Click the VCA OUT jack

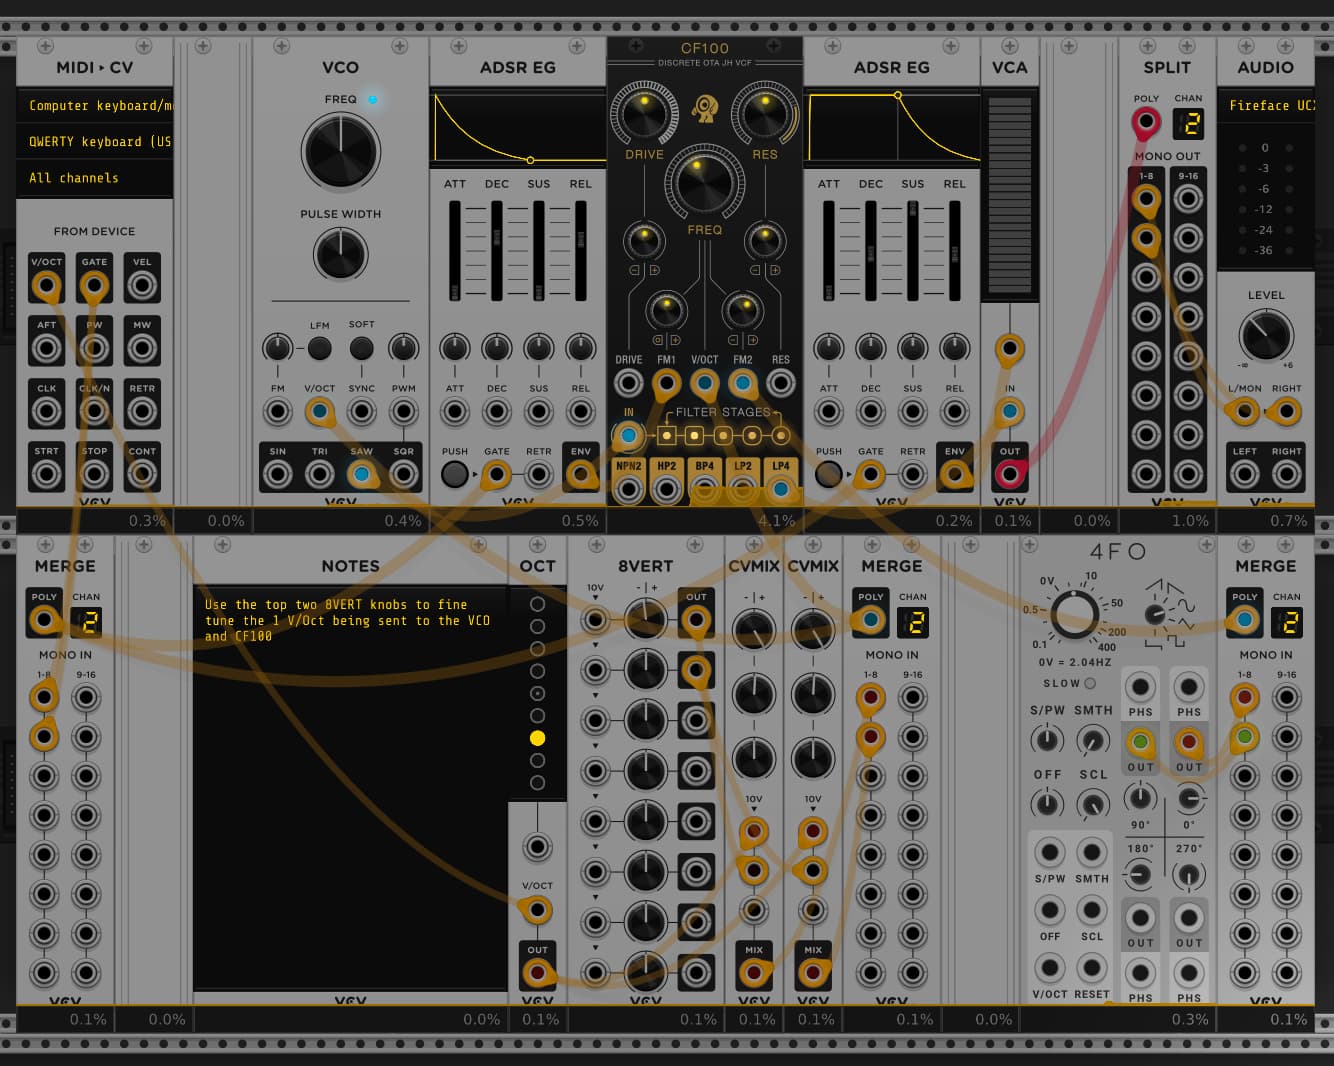(x=1010, y=474)
